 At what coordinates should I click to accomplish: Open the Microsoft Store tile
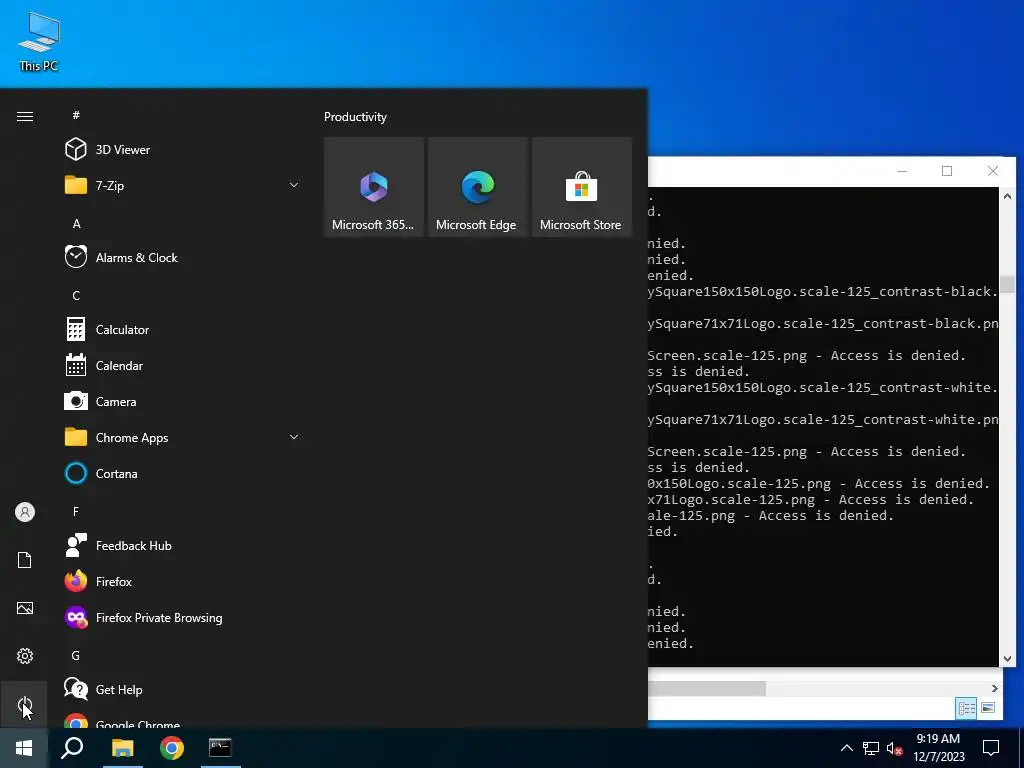[581, 187]
